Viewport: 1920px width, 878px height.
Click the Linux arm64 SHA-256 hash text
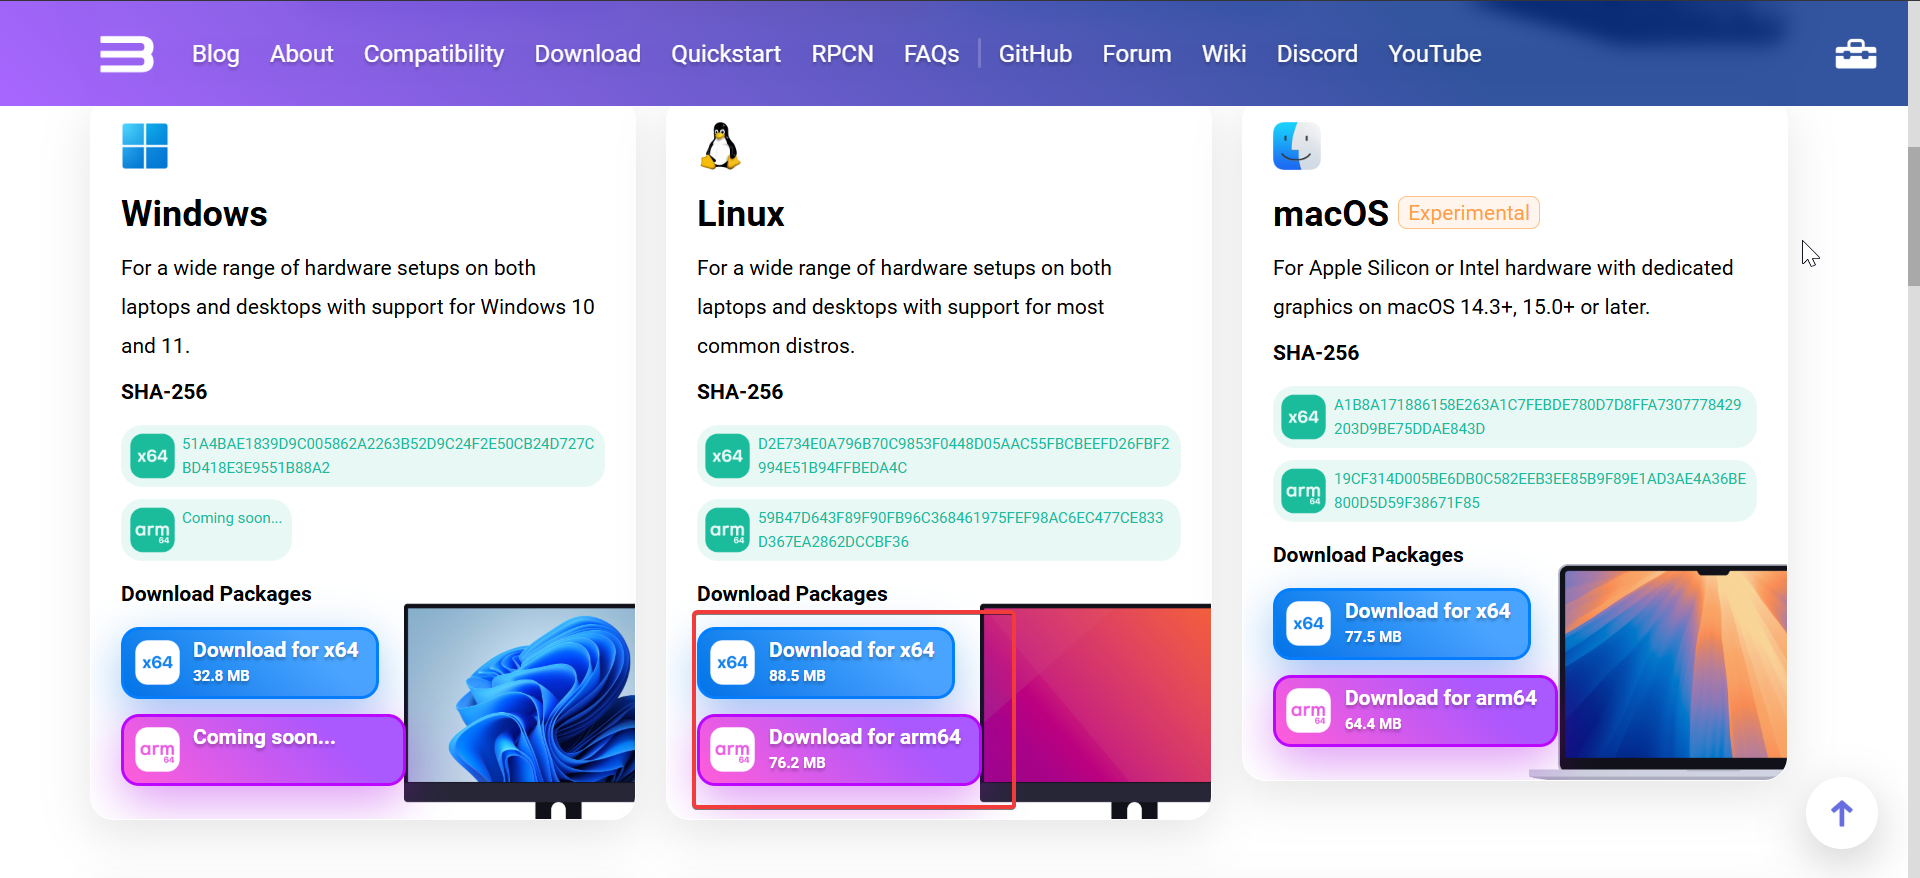(x=961, y=530)
